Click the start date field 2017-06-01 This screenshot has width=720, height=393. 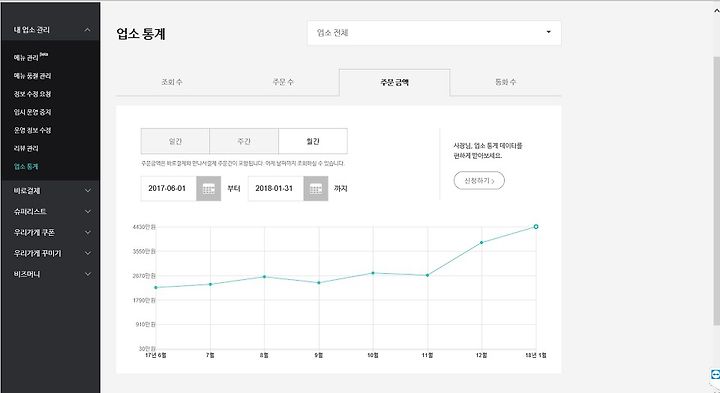point(169,189)
